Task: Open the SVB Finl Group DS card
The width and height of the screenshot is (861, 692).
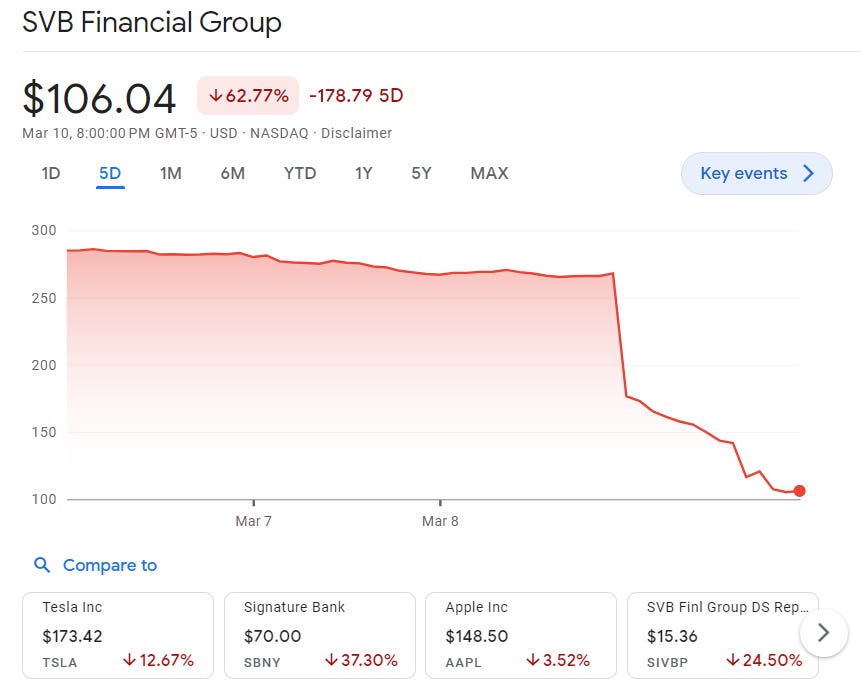Action: click(715, 635)
